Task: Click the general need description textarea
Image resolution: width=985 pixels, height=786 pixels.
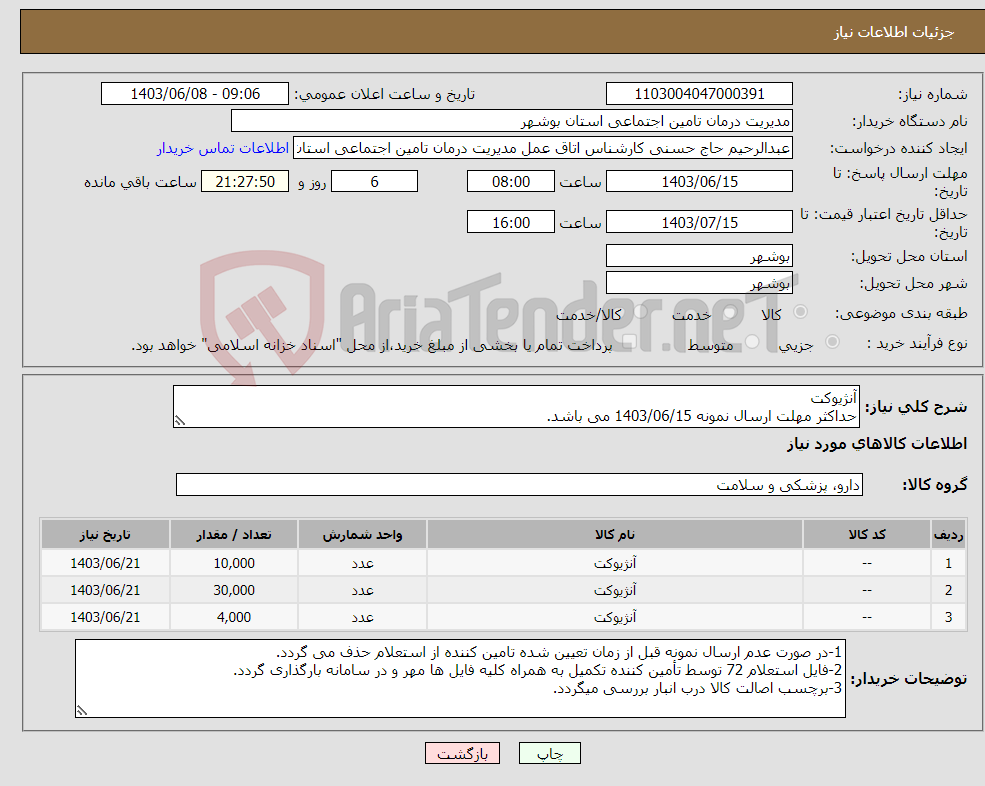Action: tap(516, 407)
